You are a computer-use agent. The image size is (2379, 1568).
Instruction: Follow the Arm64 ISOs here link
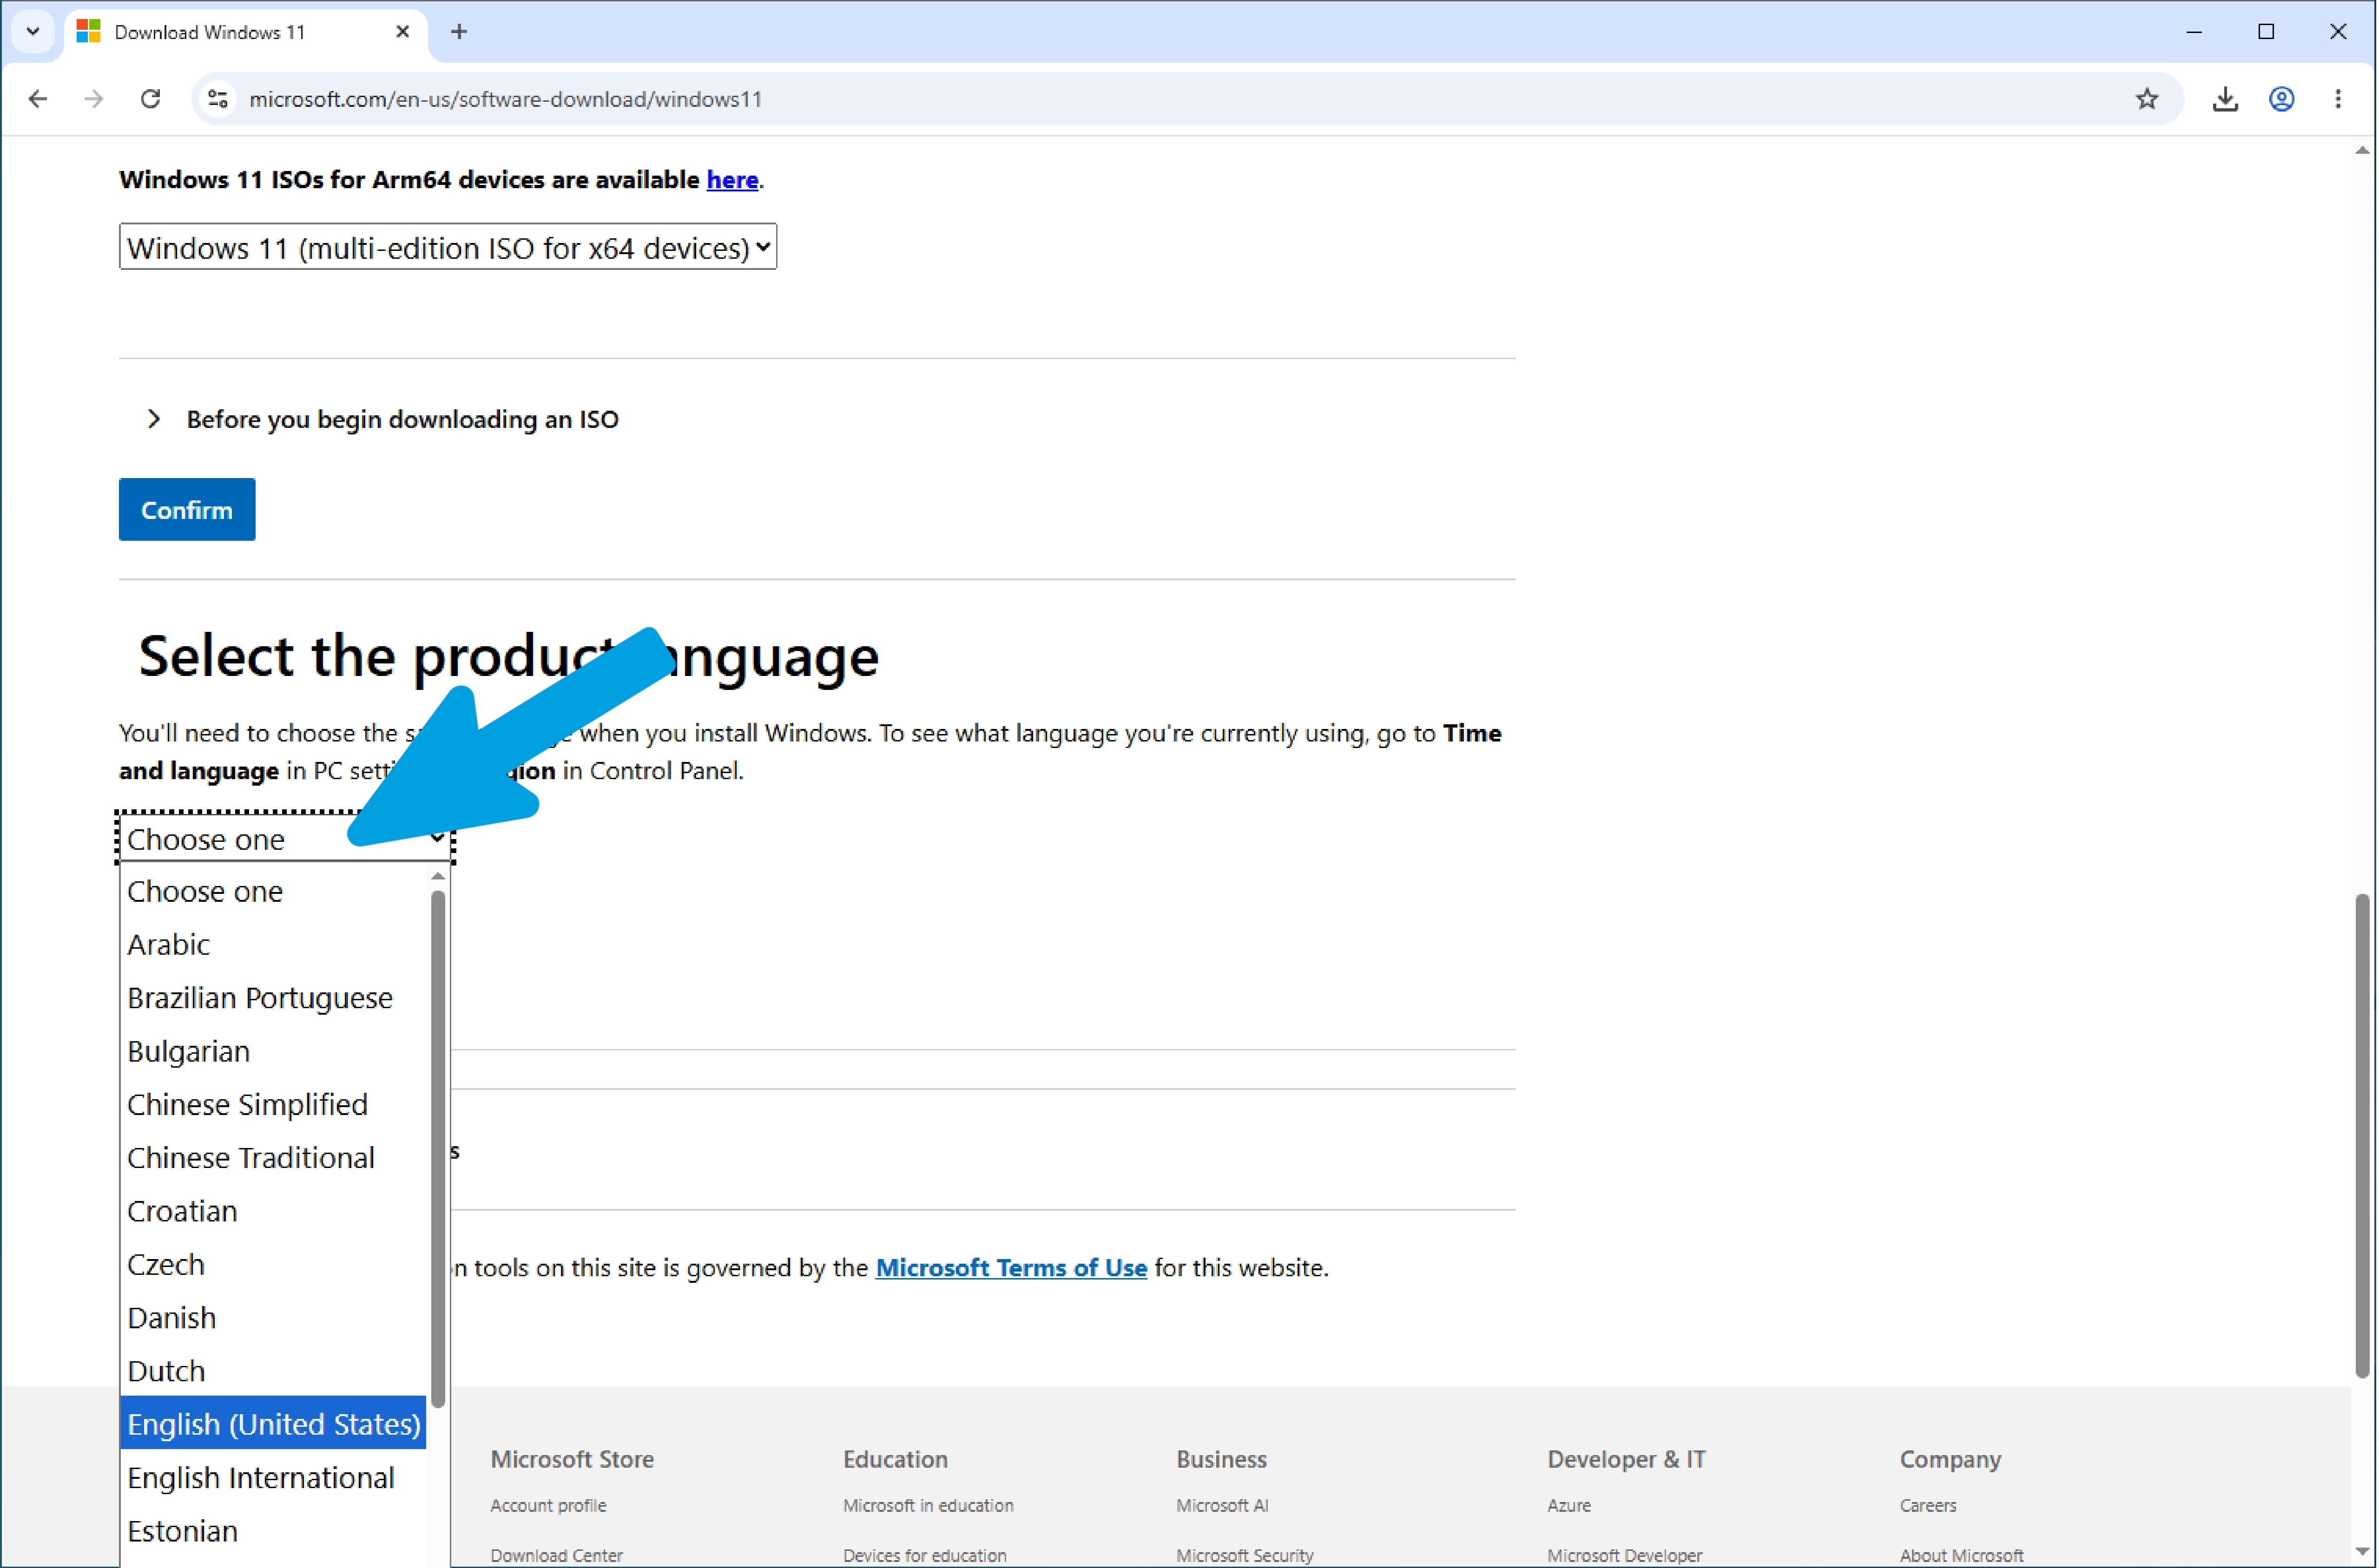[732, 180]
